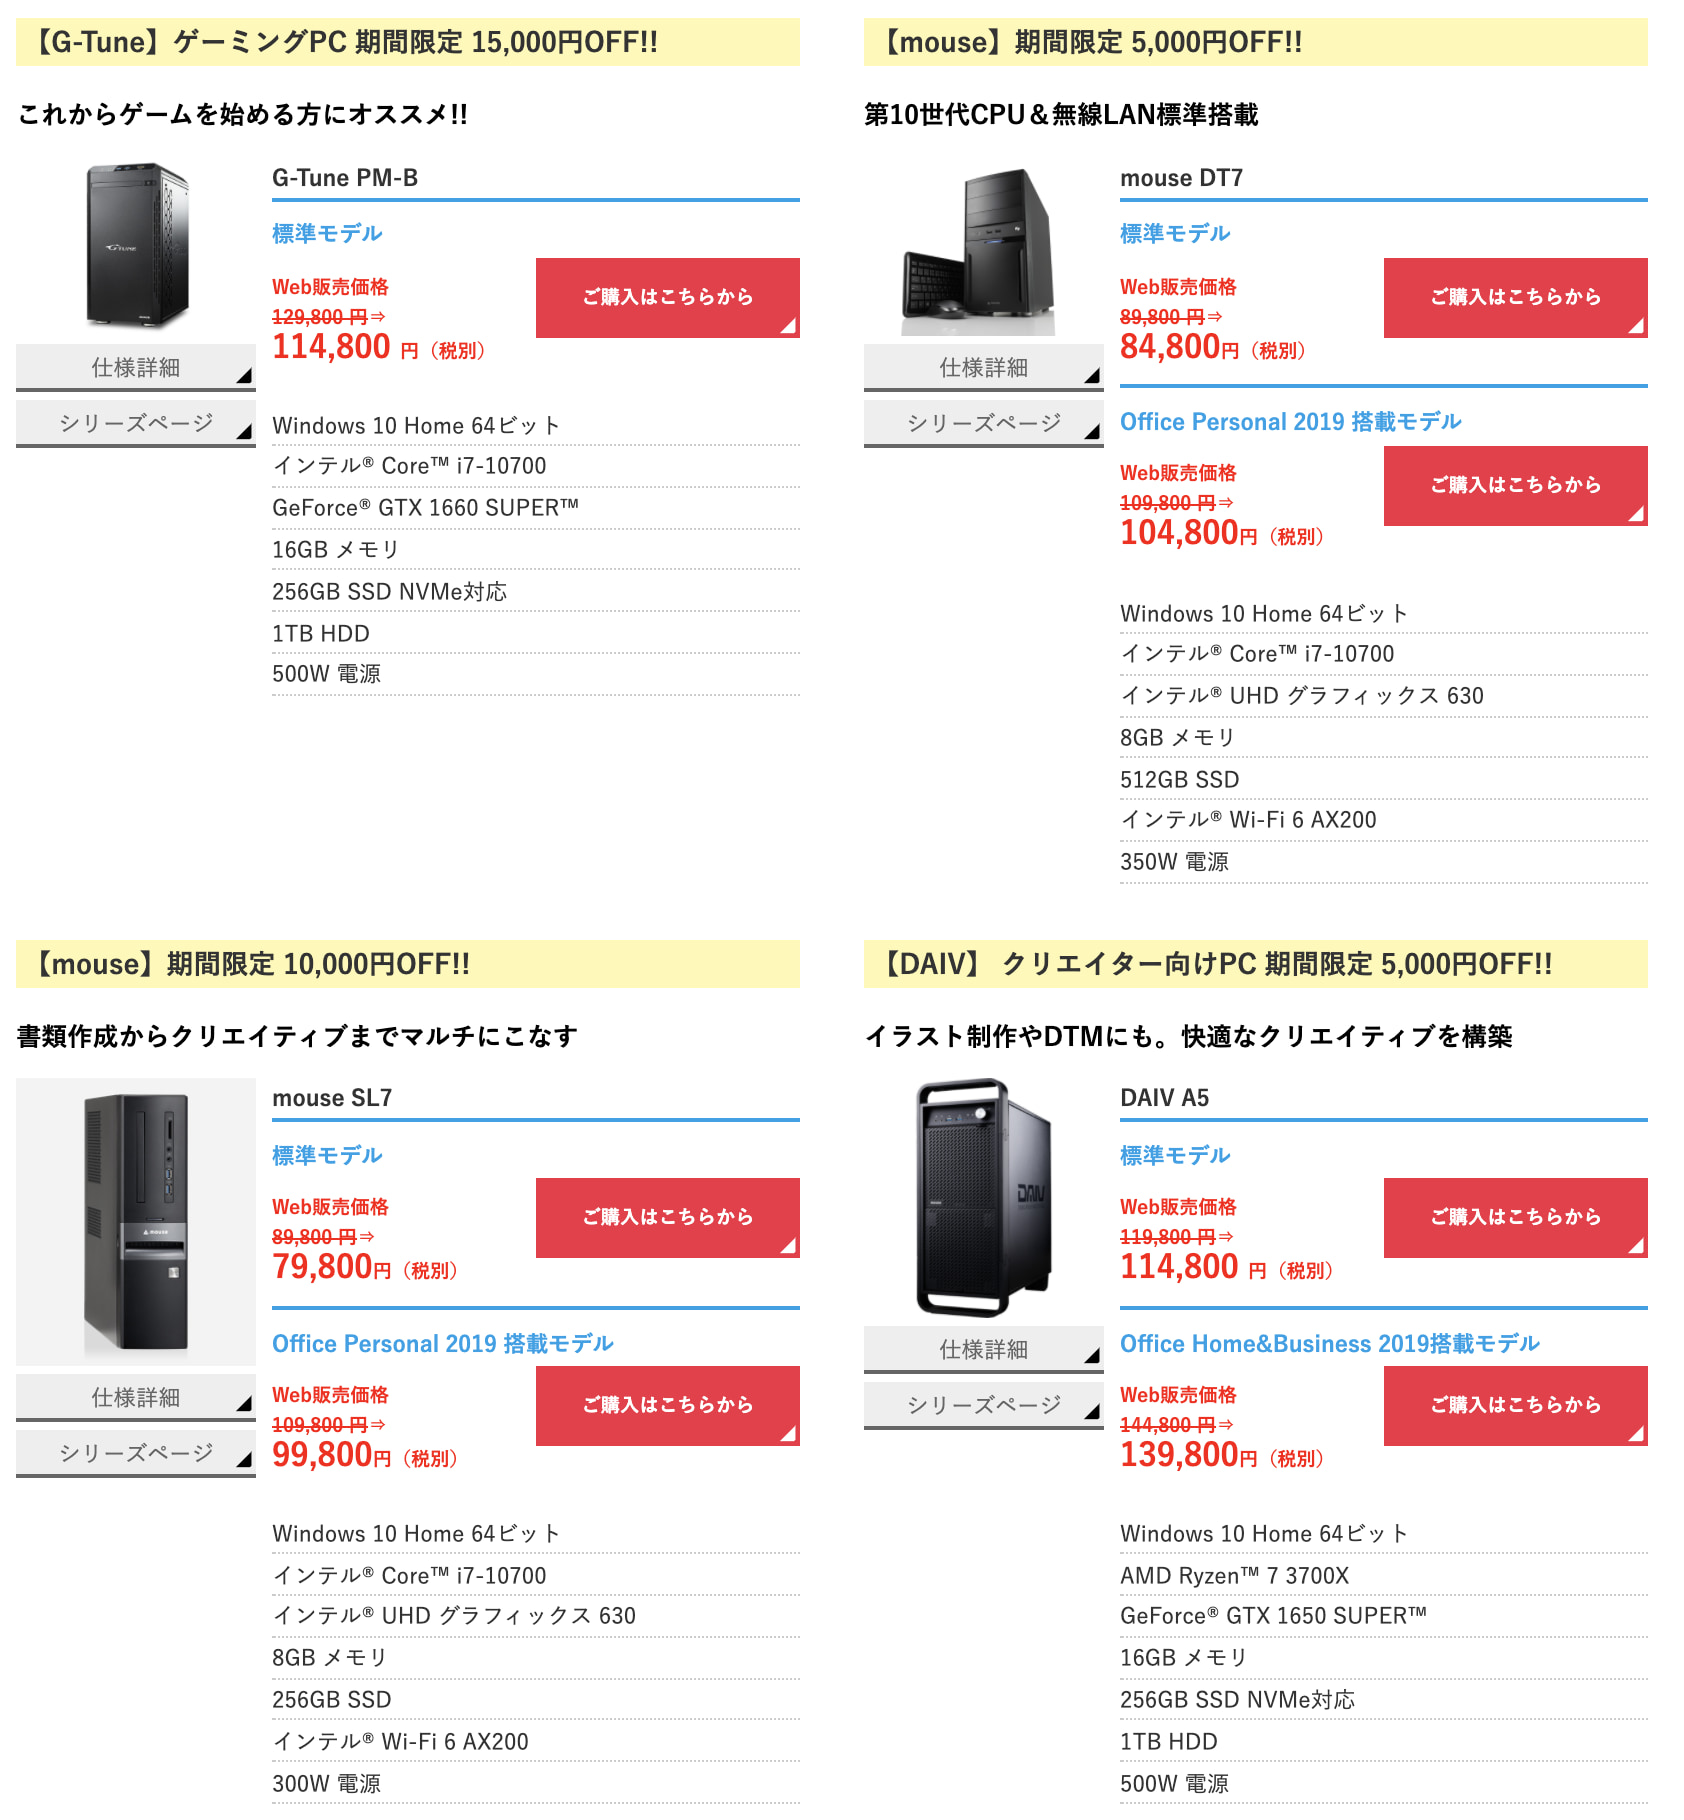
Task: Buy the mouse SL7 Office Personal 2019 model
Action: [x=668, y=1406]
